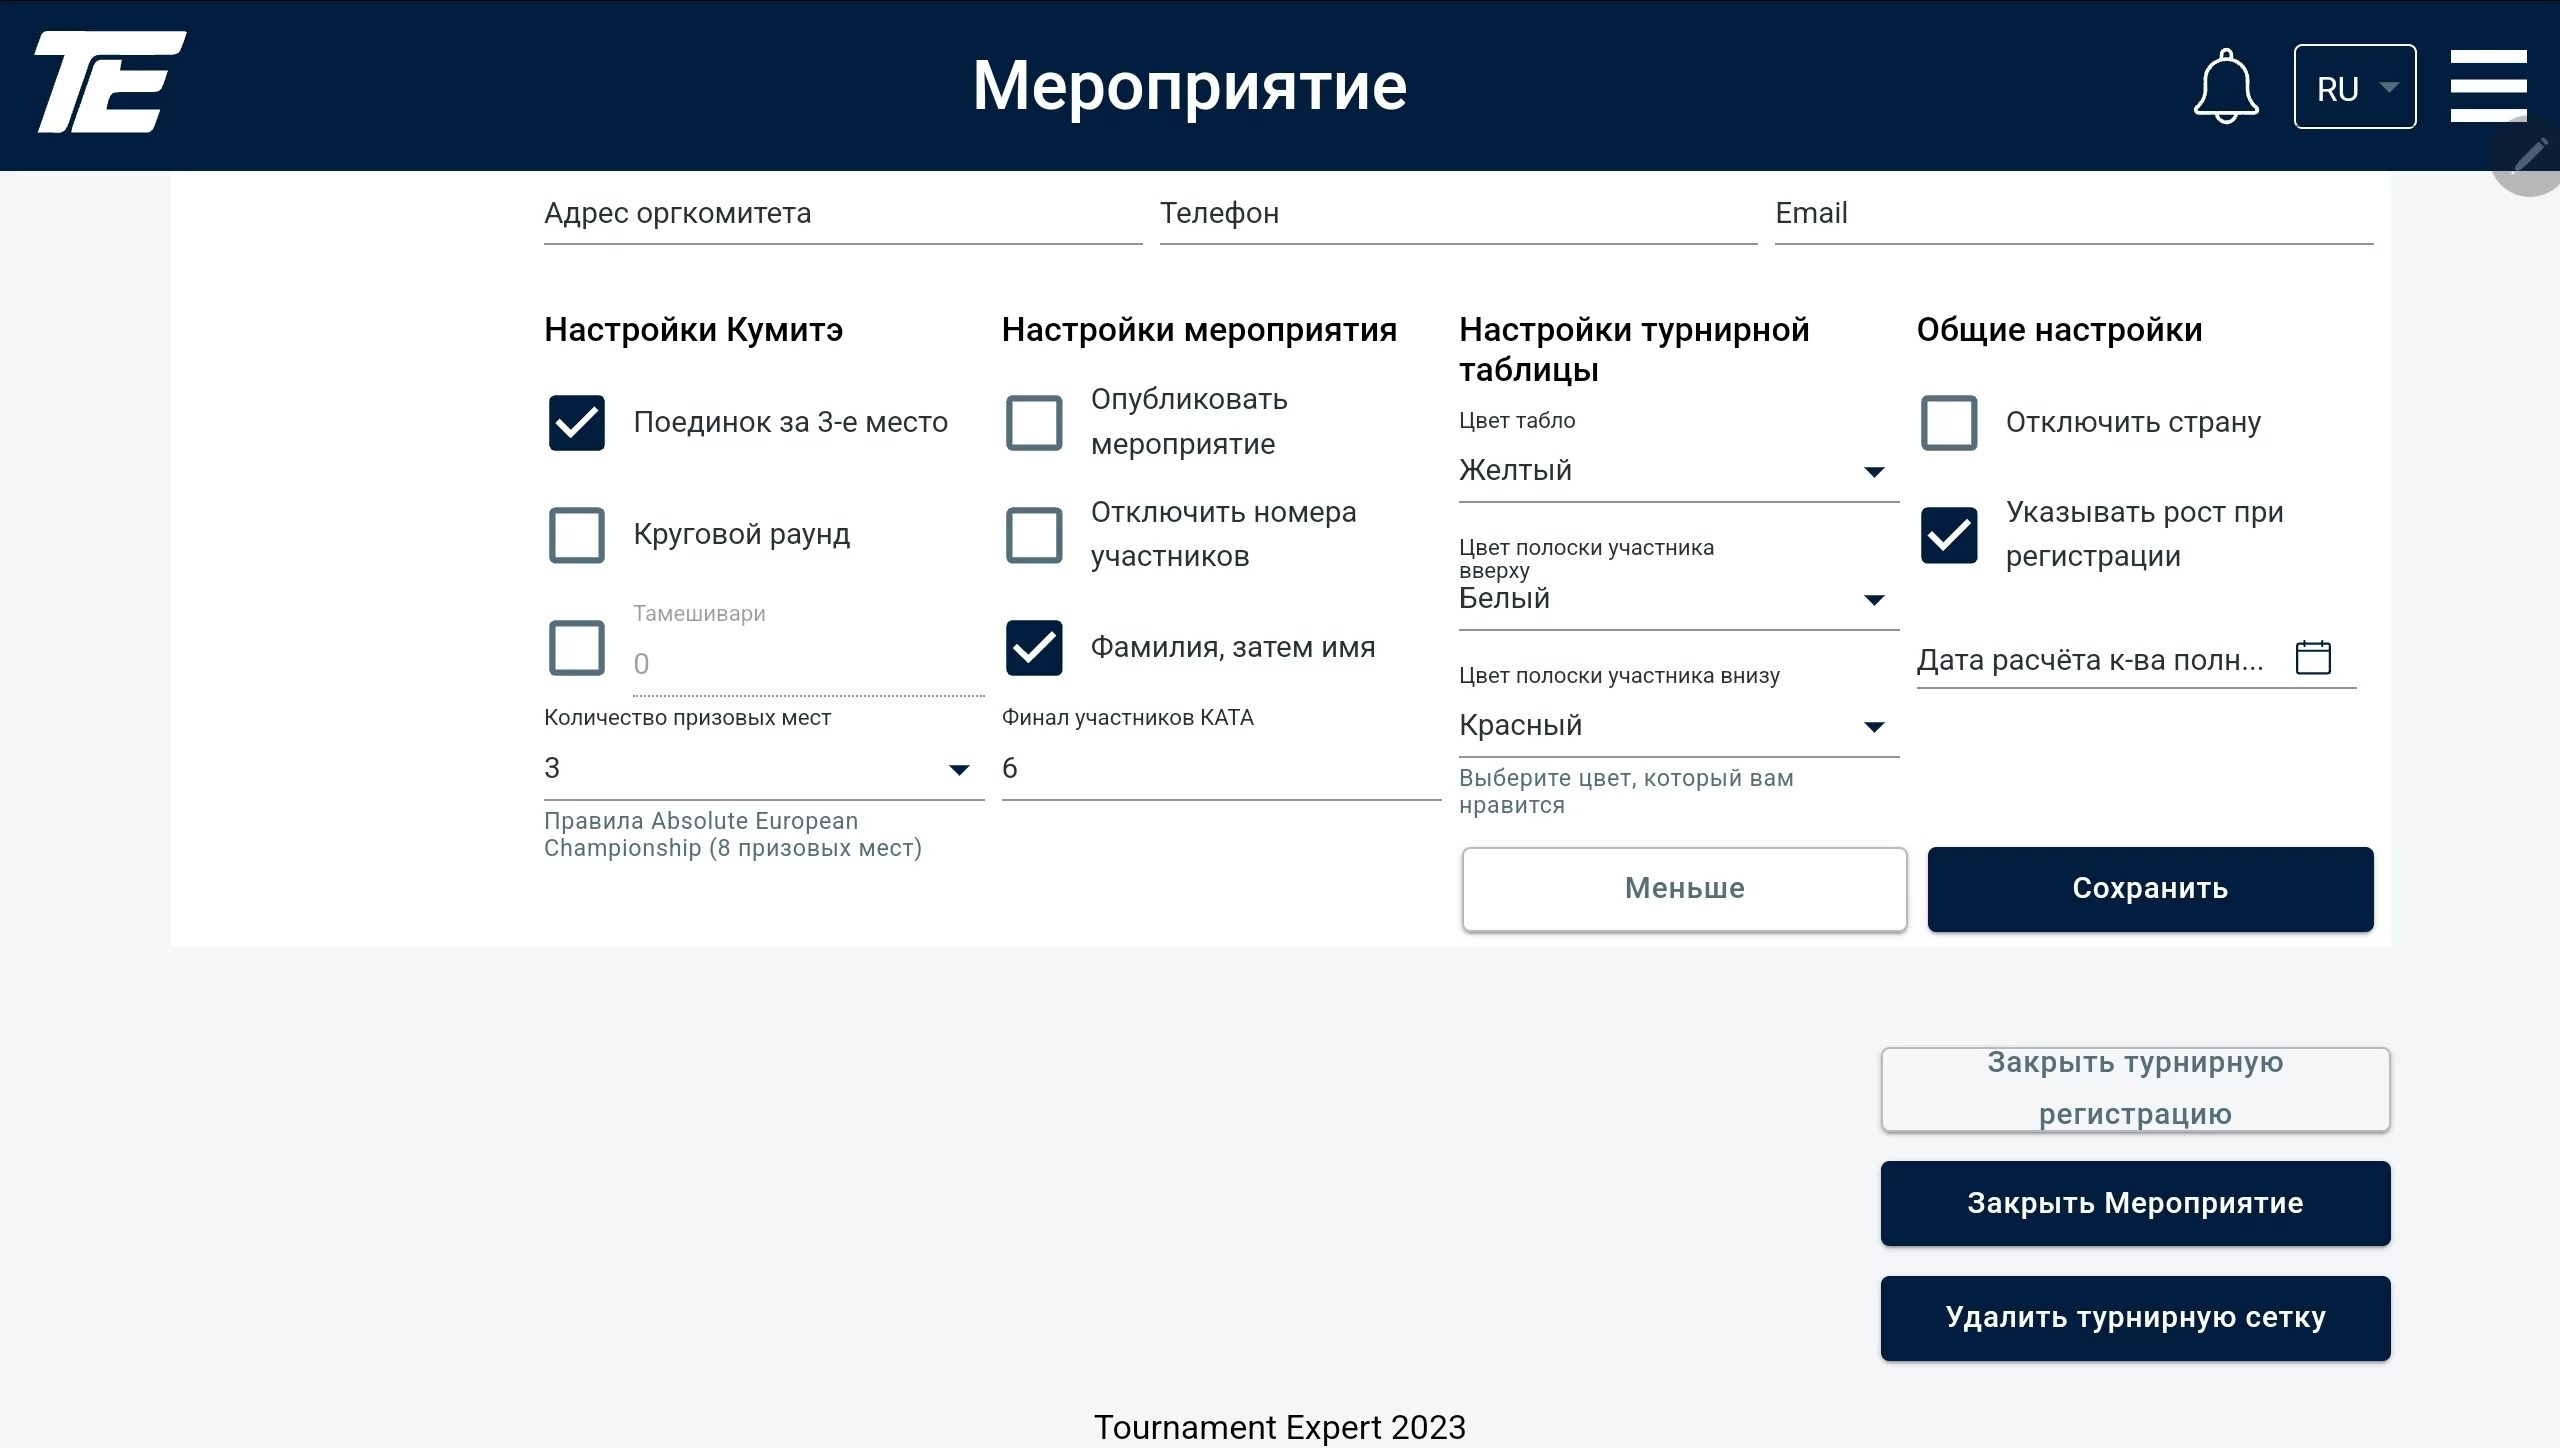Click Настройки Кумитэ heading
Screen dimensions: 2560x1448
tap(694, 330)
